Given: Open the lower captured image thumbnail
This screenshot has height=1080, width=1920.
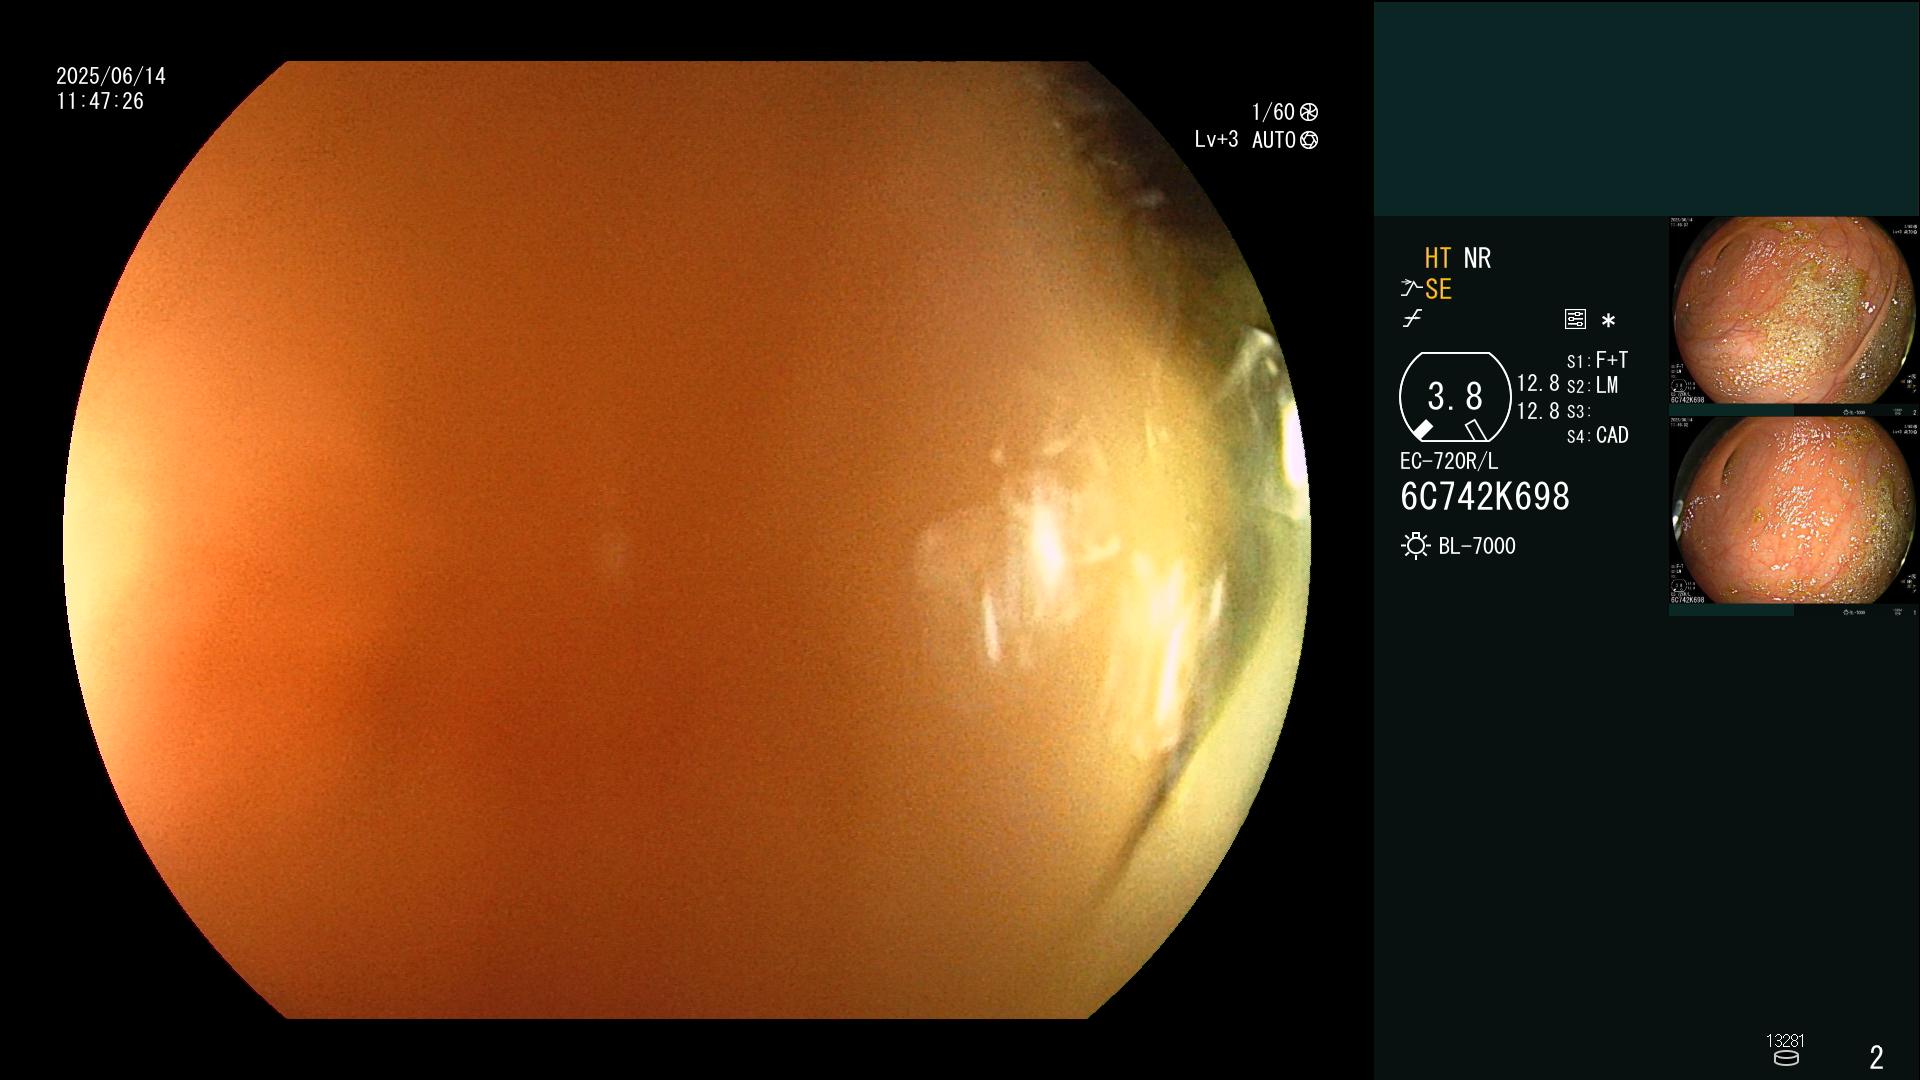Looking at the screenshot, I should pos(1794,516).
